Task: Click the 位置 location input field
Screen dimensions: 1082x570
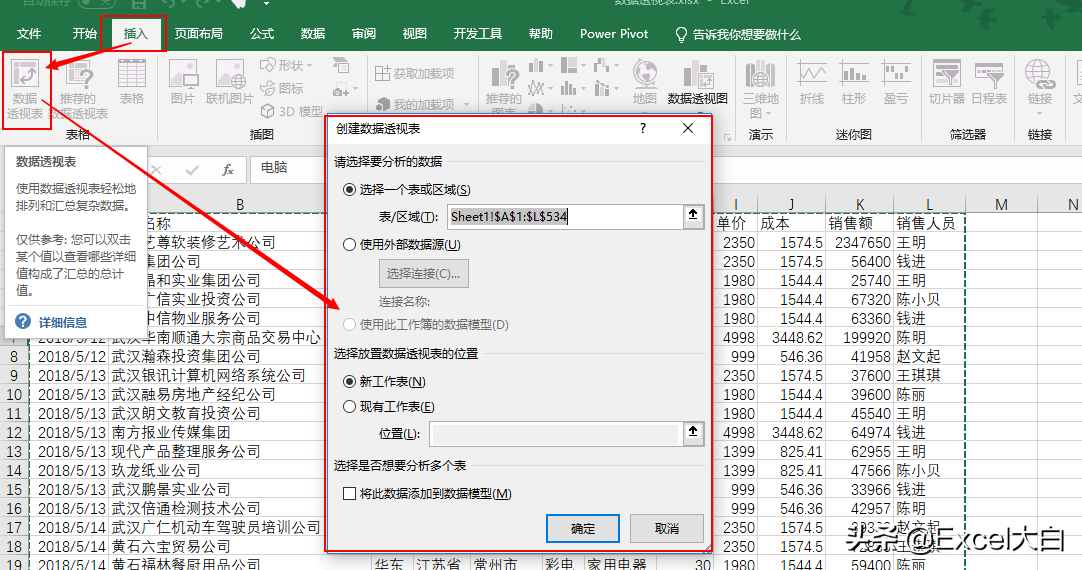Action: pos(554,434)
